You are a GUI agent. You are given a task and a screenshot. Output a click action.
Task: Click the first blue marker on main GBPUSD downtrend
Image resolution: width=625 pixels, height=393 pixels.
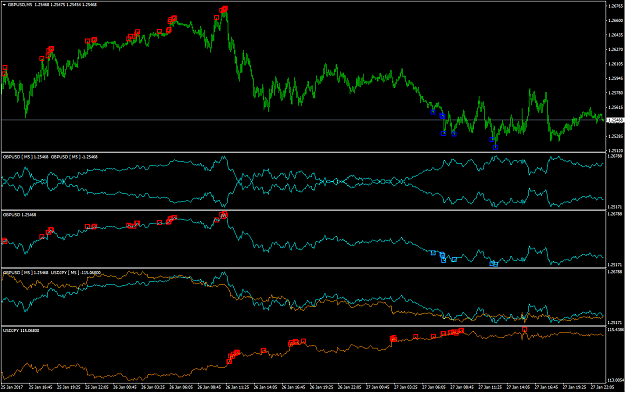433,112
